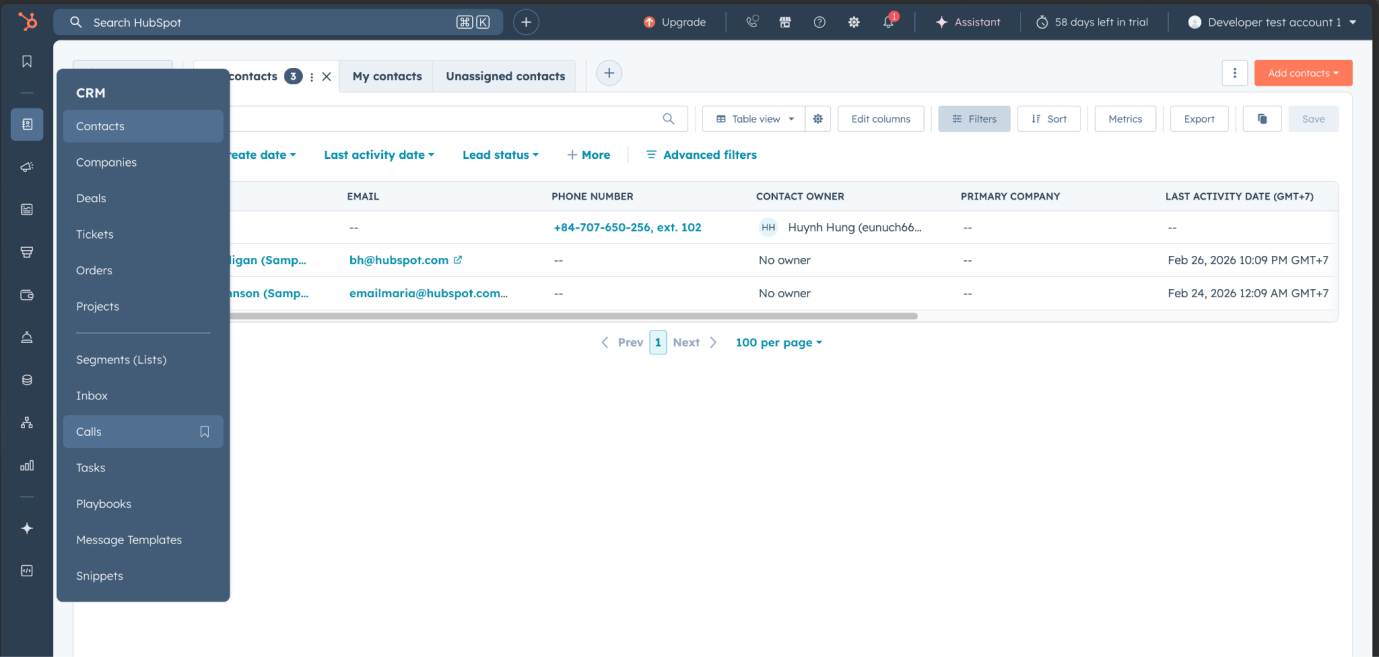Select Projects in the CRM menu
Screen dimensions: 1379x657
pos(143,306)
